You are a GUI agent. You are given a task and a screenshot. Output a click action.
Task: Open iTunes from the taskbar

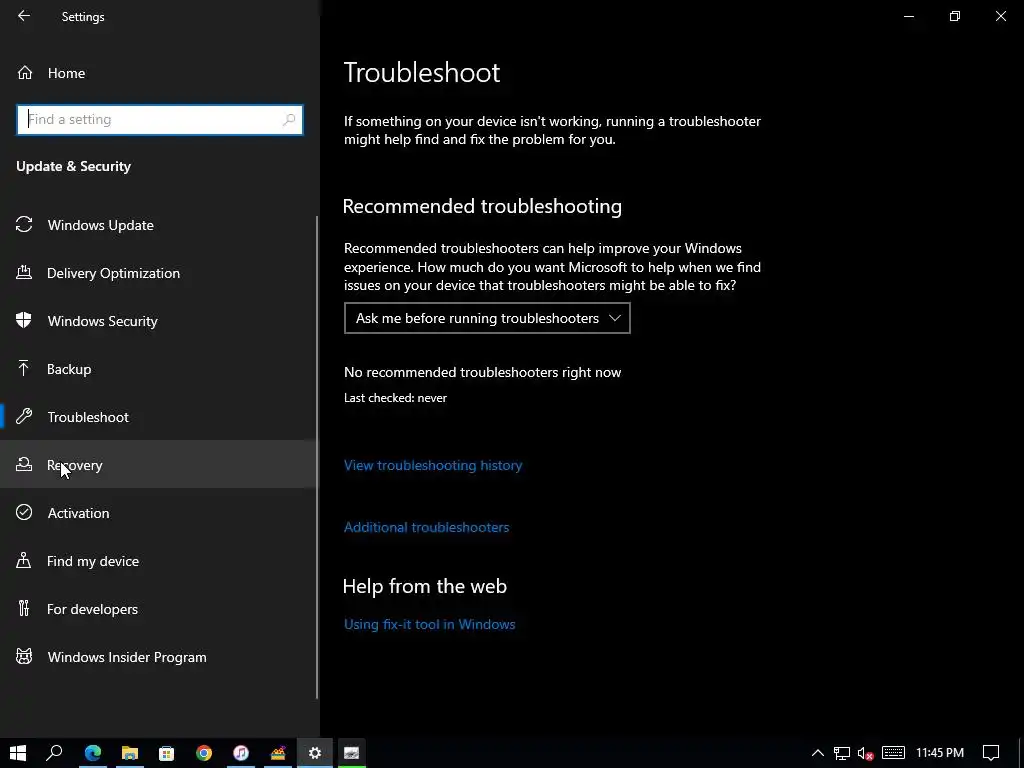241,753
